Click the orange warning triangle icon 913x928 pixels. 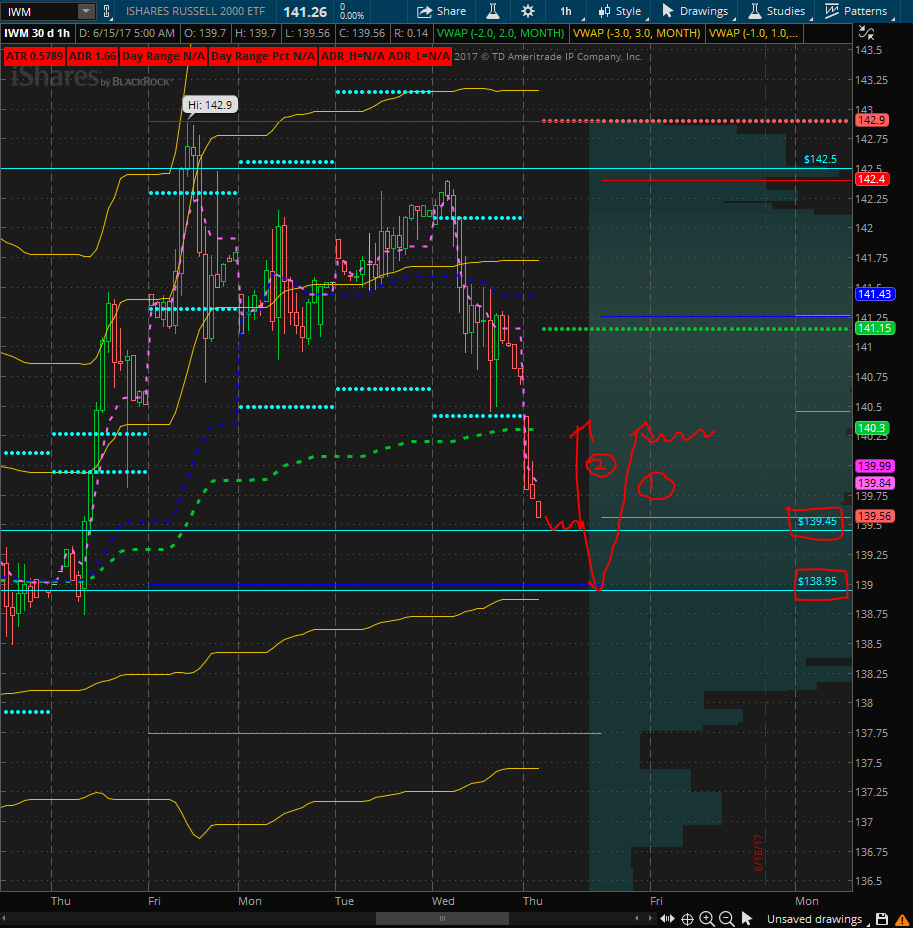click(902, 920)
